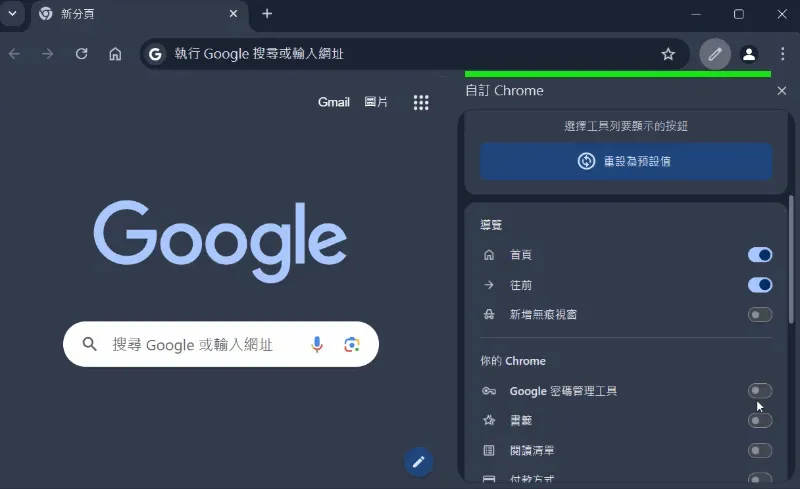Click the 重設為預設值 button
The width and height of the screenshot is (800, 489).
pyautogui.click(x=626, y=161)
